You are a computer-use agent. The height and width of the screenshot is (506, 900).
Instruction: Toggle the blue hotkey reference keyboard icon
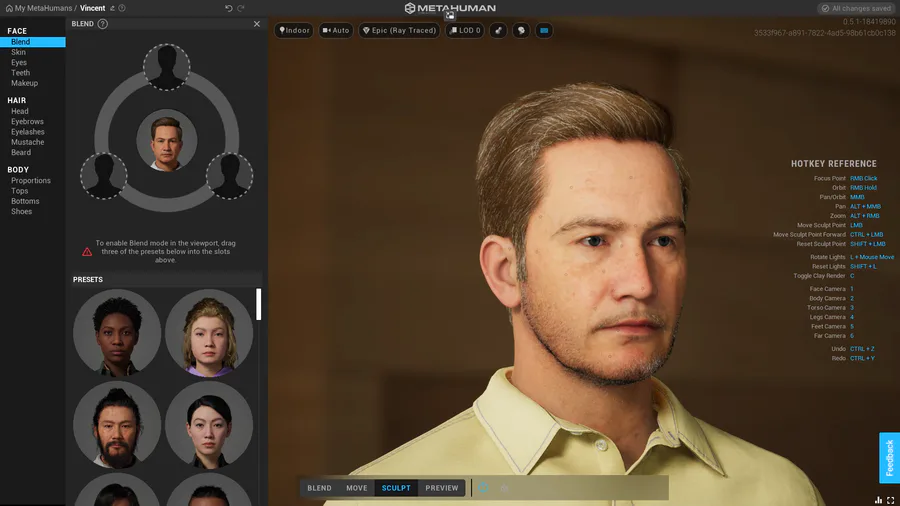[544, 30]
